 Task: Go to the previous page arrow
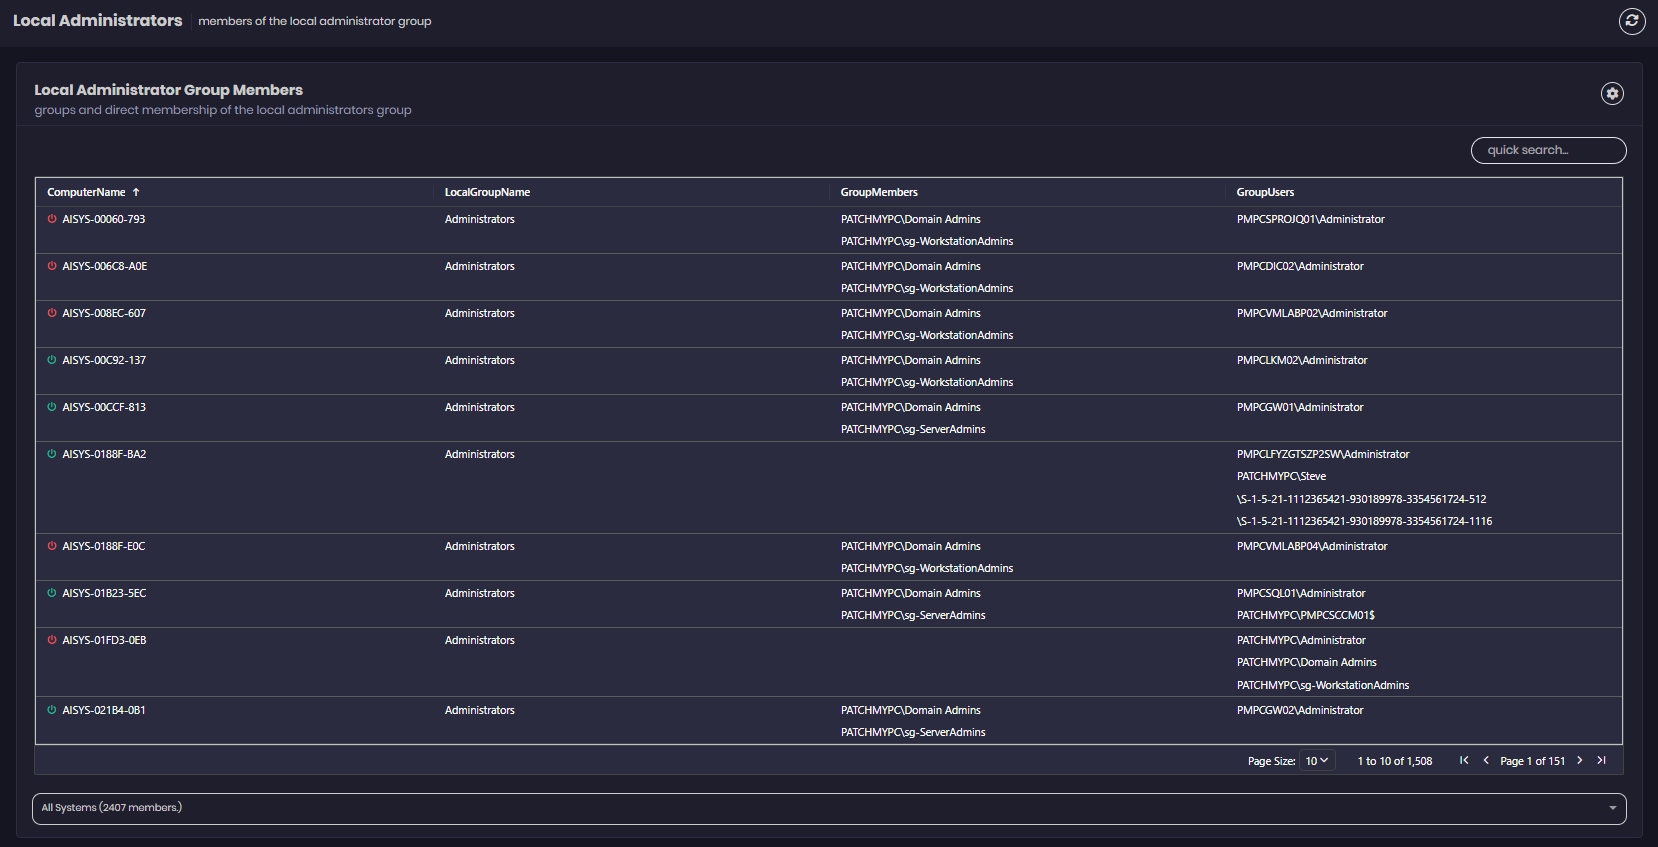click(1486, 761)
